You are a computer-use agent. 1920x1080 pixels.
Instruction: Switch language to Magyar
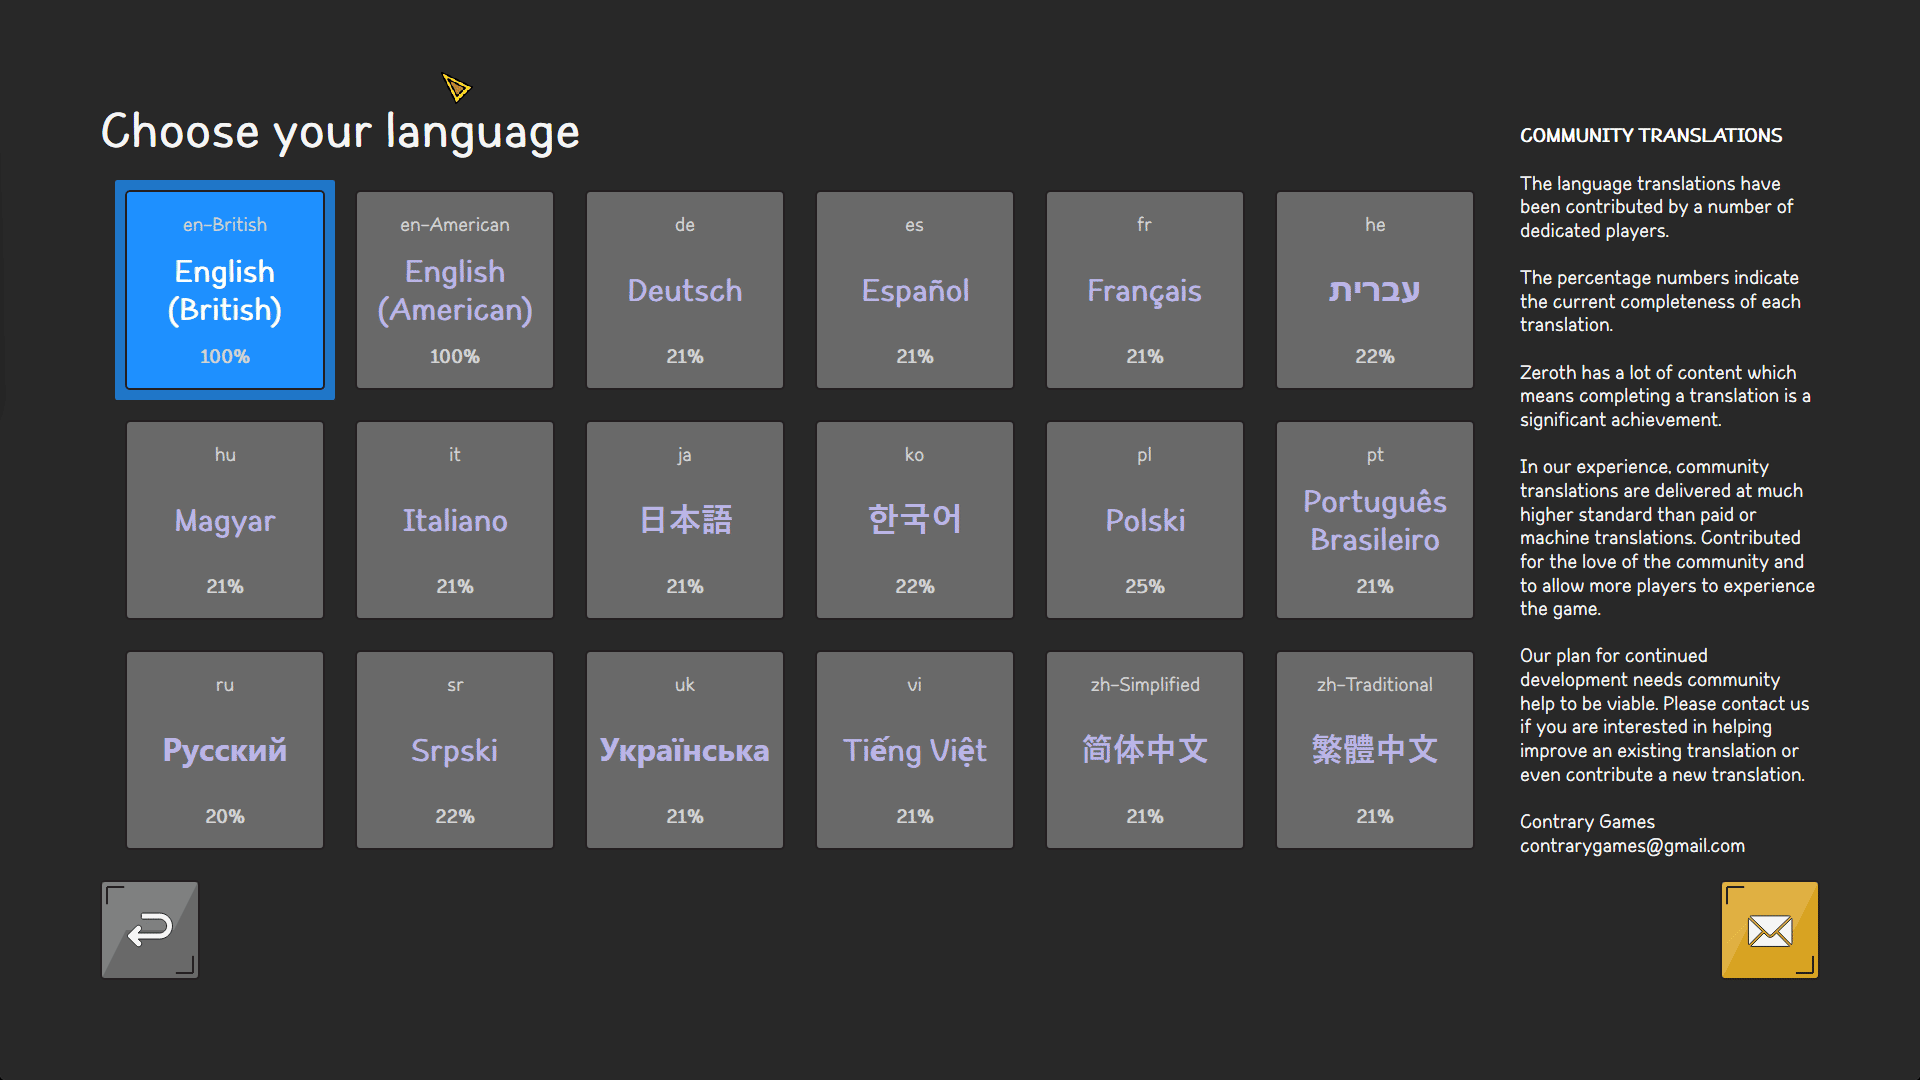pyautogui.click(x=225, y=520)
